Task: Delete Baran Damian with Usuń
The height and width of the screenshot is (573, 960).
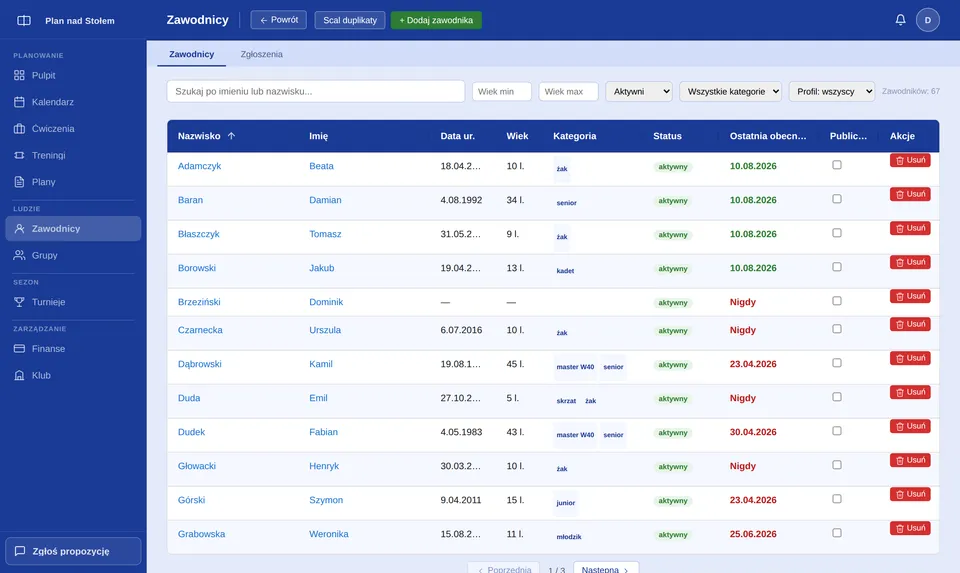Action: click(x=910, y=194)
